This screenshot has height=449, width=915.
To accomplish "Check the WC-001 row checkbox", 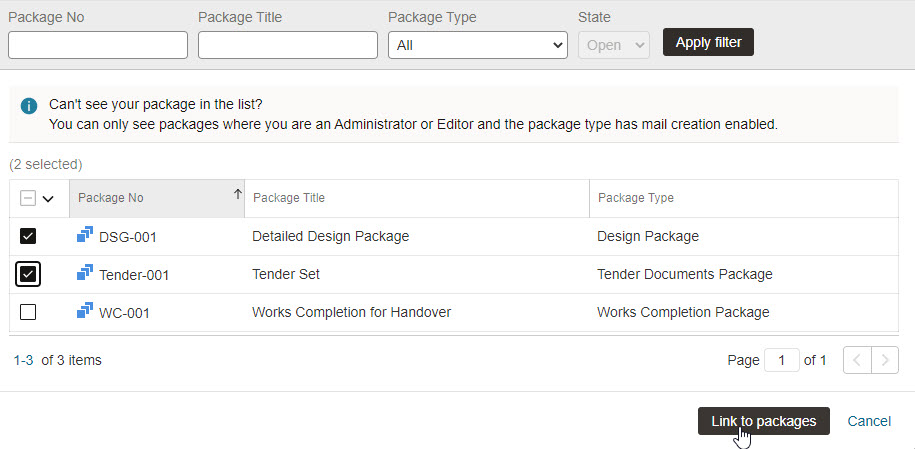I will point(28,312).
